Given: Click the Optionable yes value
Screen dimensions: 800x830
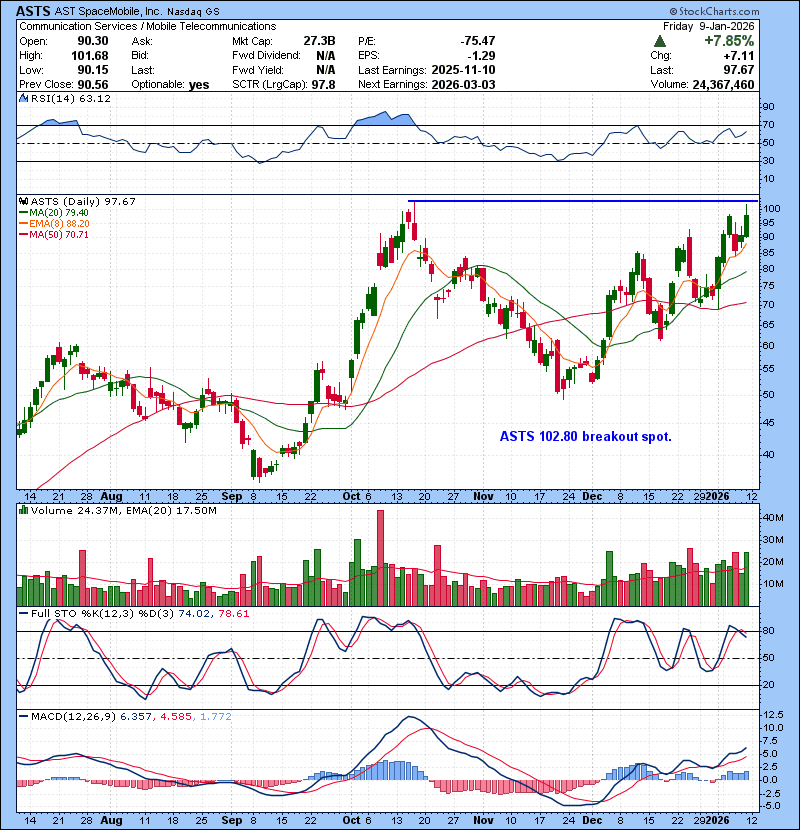Looking at the screenshot, I should (199, 85).
